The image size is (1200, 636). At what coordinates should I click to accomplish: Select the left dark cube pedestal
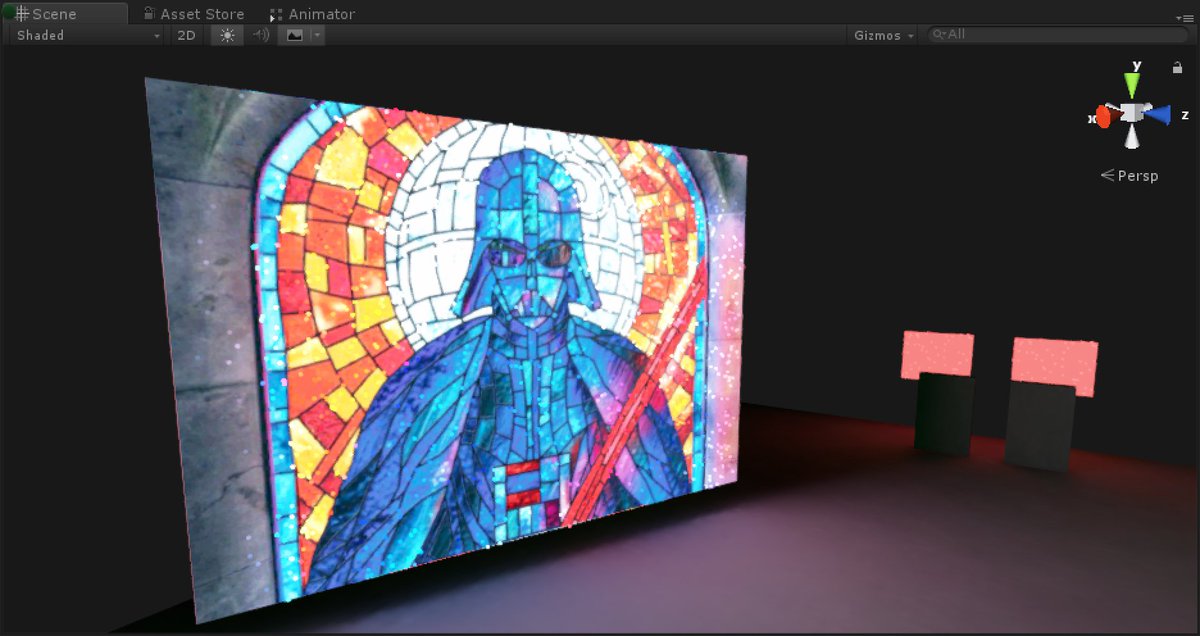coord(944,414)
